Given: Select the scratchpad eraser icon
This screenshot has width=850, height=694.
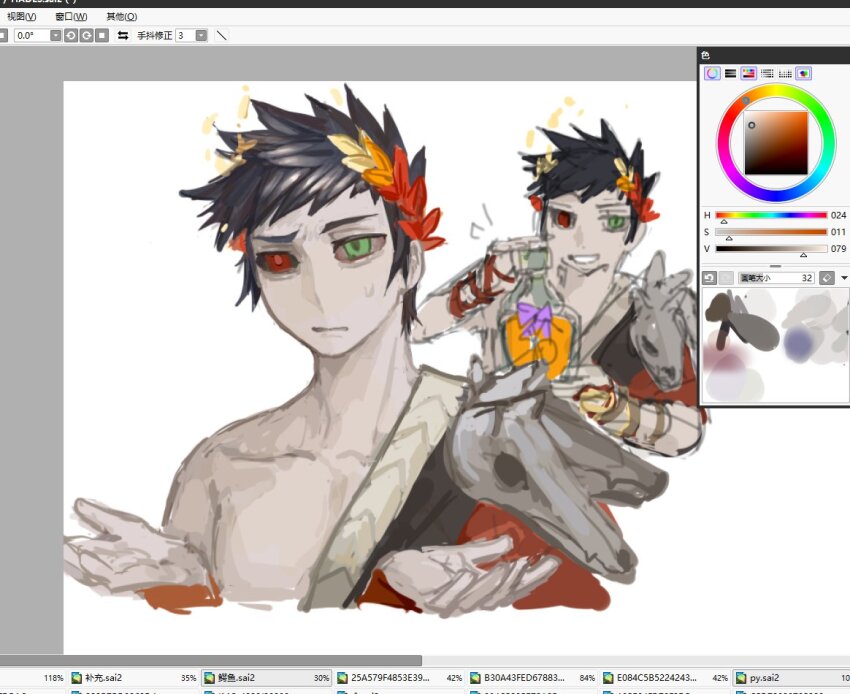Looking at the screenshot, I should click(827, 277).
